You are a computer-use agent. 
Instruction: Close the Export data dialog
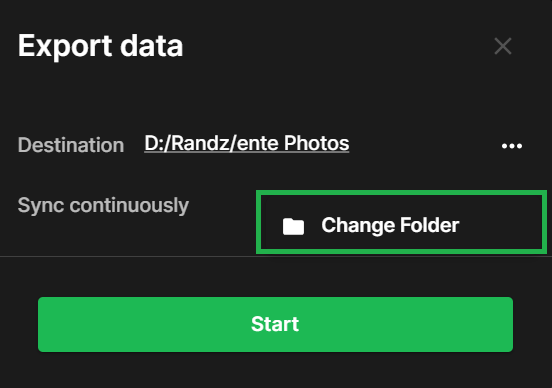pos(503,46)
